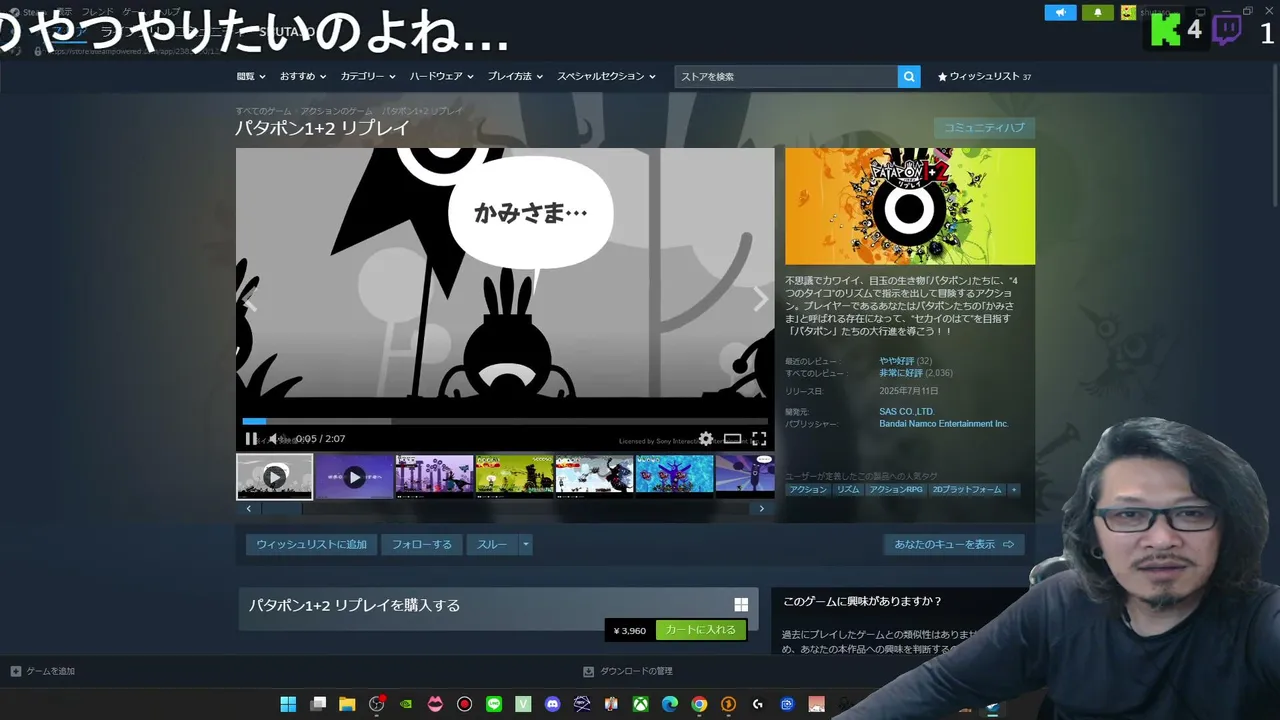Screen dimensions: 1280x720
Task: Open File Explorer from taskbar
Action: (x=347, y=704)
